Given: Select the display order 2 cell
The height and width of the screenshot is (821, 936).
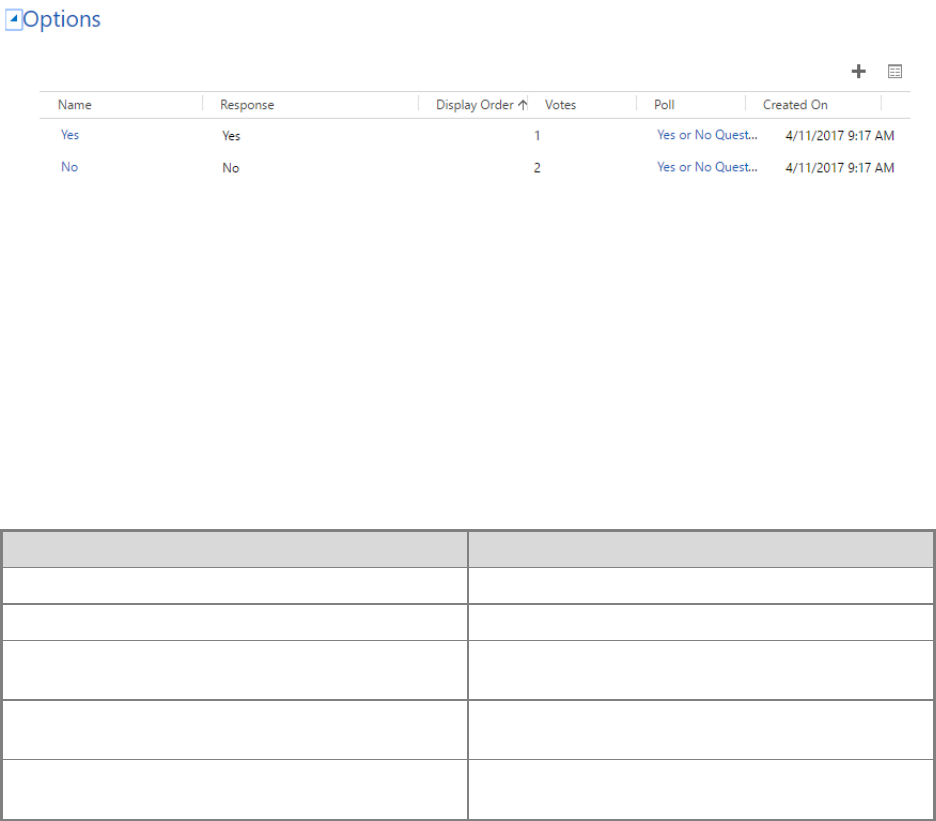Looking at the screenshot, I should (537, 168).
